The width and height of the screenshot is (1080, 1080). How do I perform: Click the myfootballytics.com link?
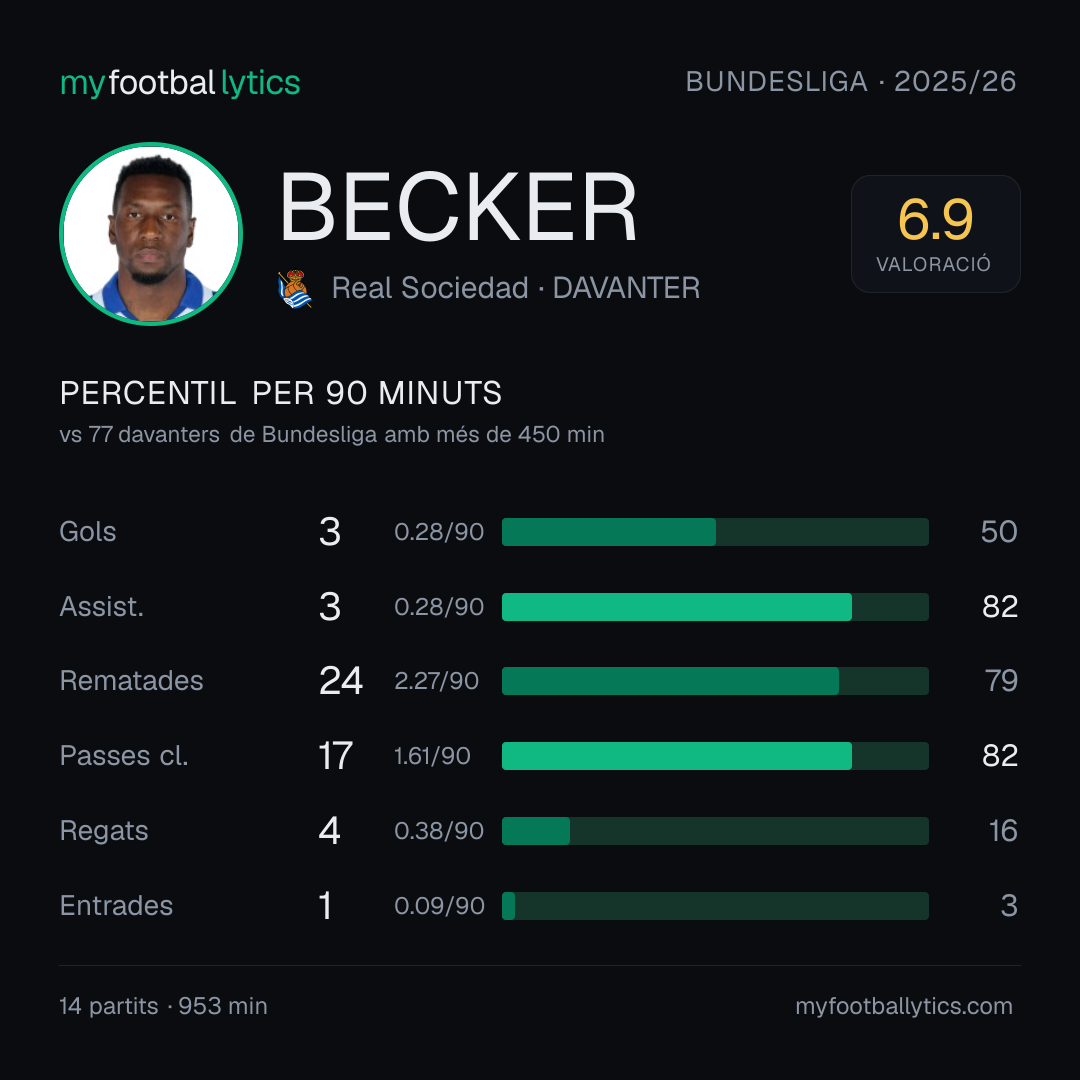(x=904, y=1006)
